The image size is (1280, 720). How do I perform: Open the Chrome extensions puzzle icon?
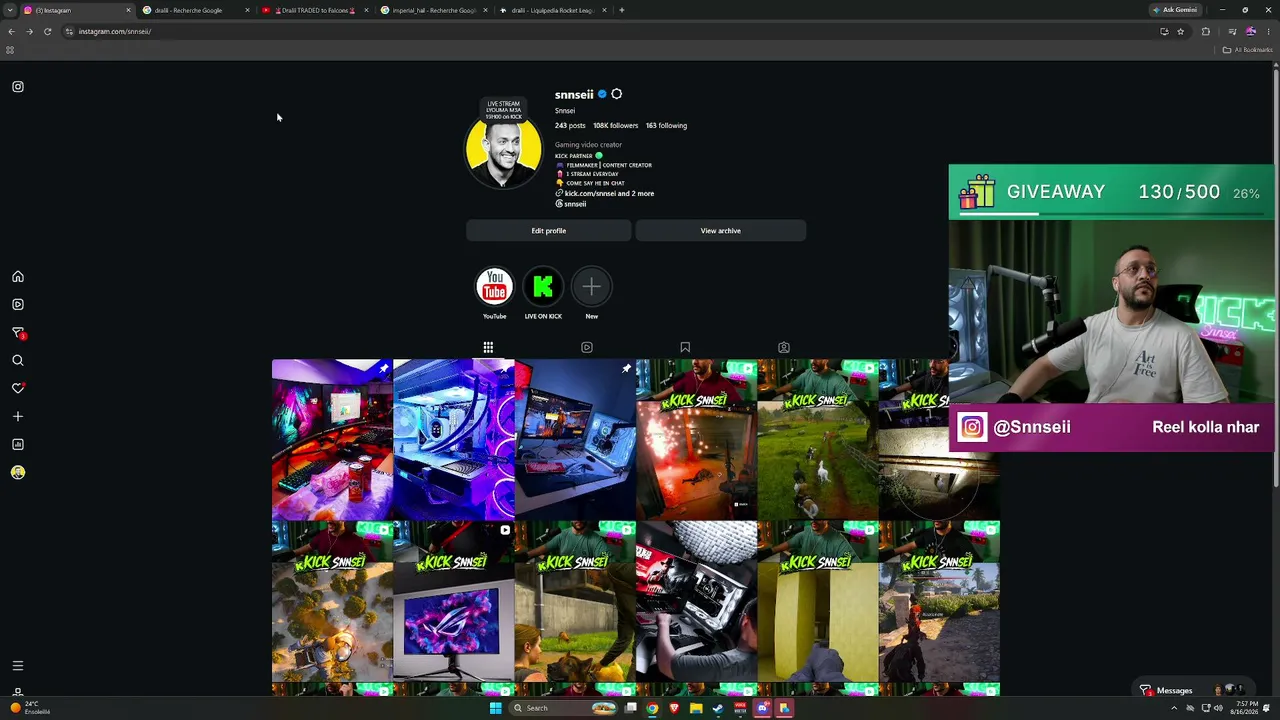pyautogui.click(x=1206, y=32)
